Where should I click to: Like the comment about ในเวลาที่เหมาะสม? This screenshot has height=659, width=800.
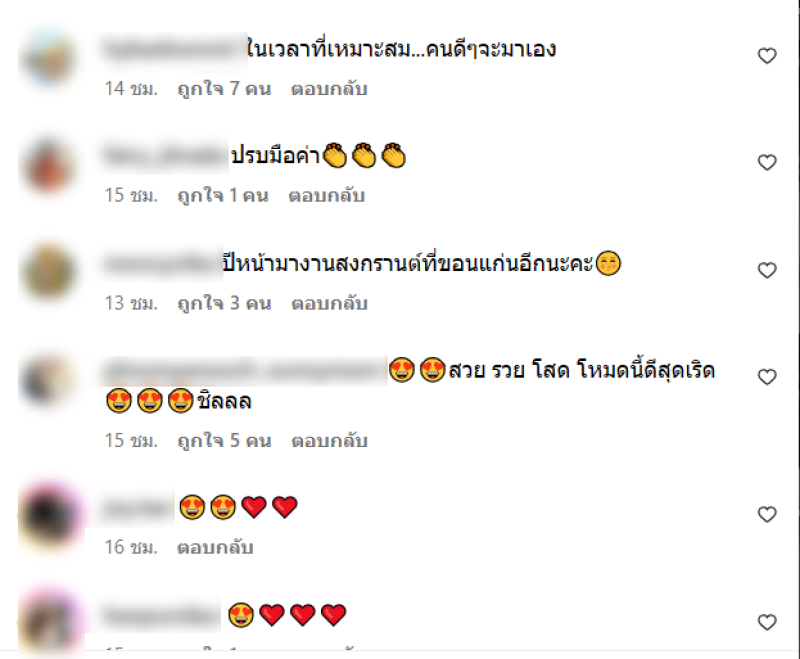pyautogui.click(x=766, y=56)
